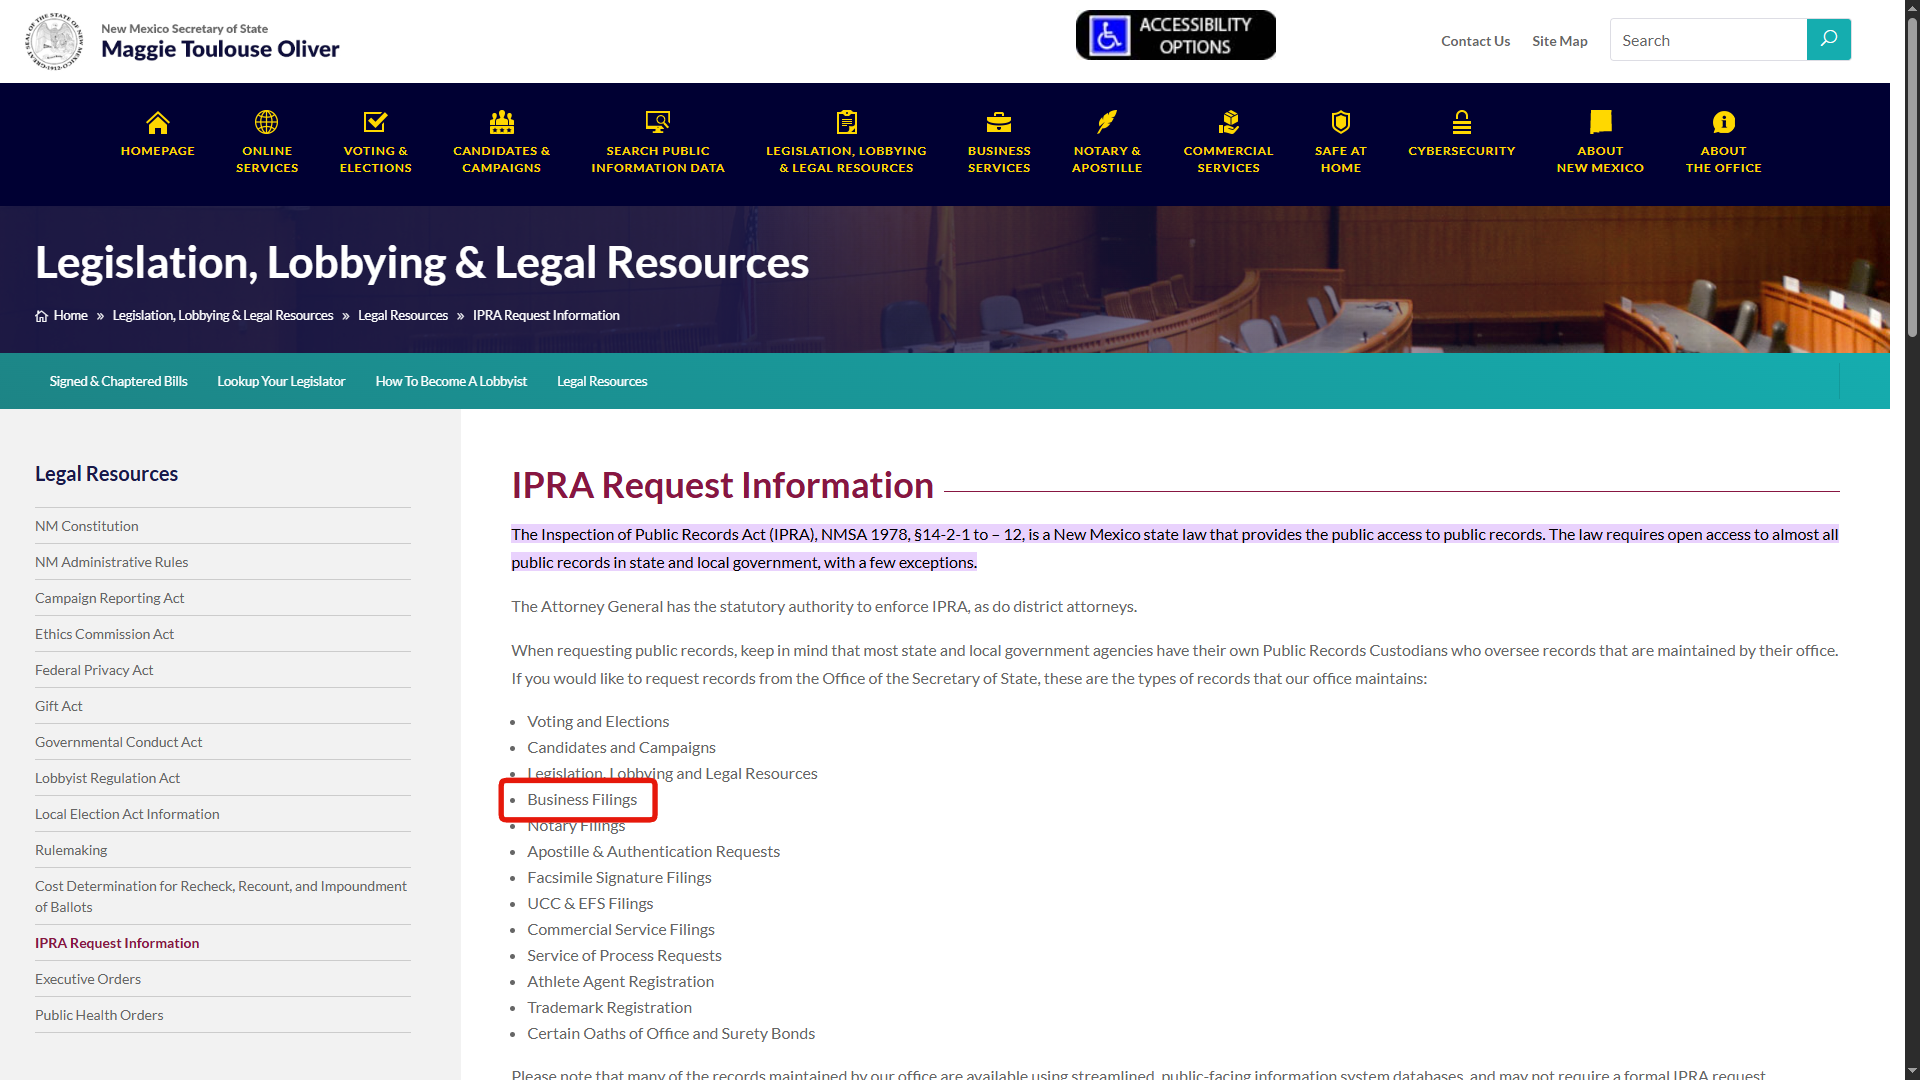Click the Homepage house icon
The image size is (1920, 1080).
(157, 123)
